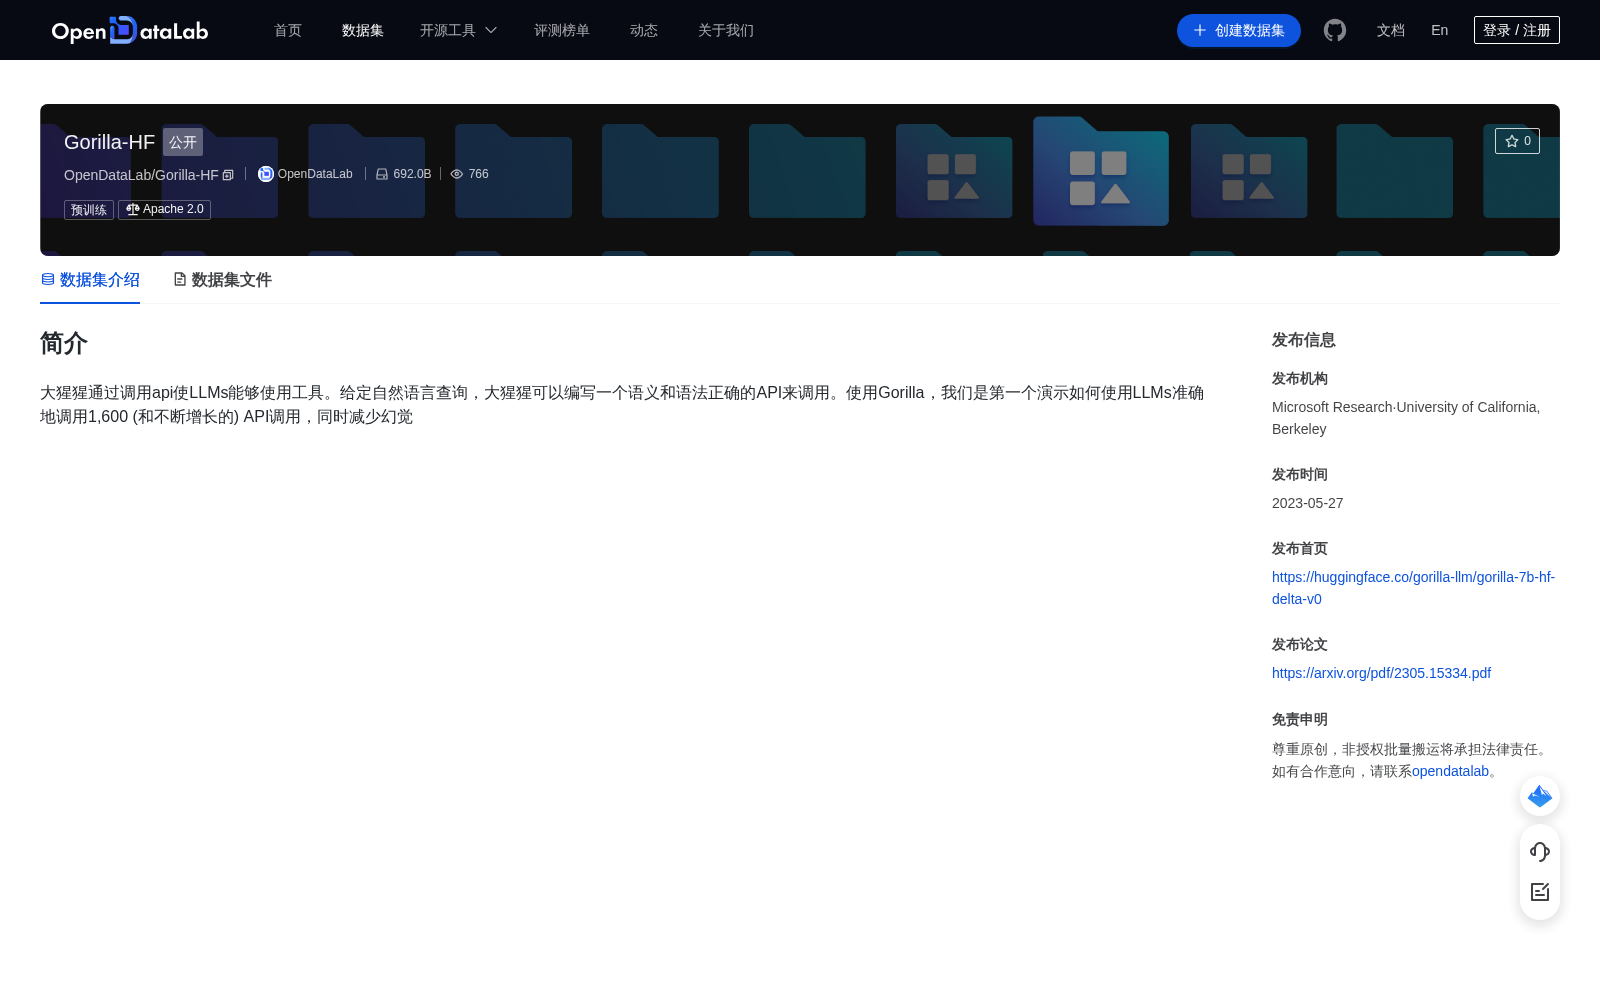Click the dataset size storage icon
1600x1000 pixels.
382,174
